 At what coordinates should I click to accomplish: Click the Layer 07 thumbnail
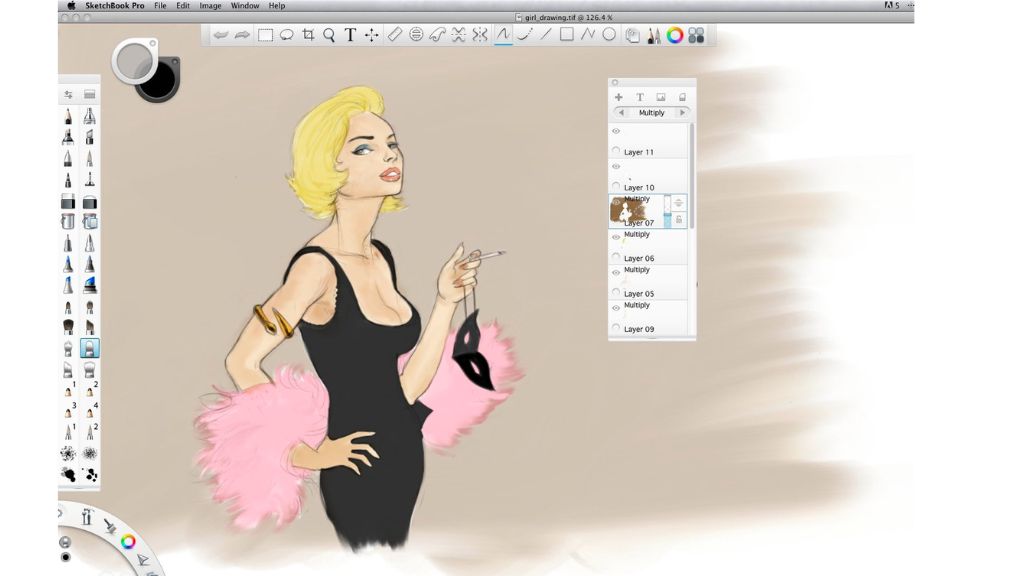click(628, 210)
